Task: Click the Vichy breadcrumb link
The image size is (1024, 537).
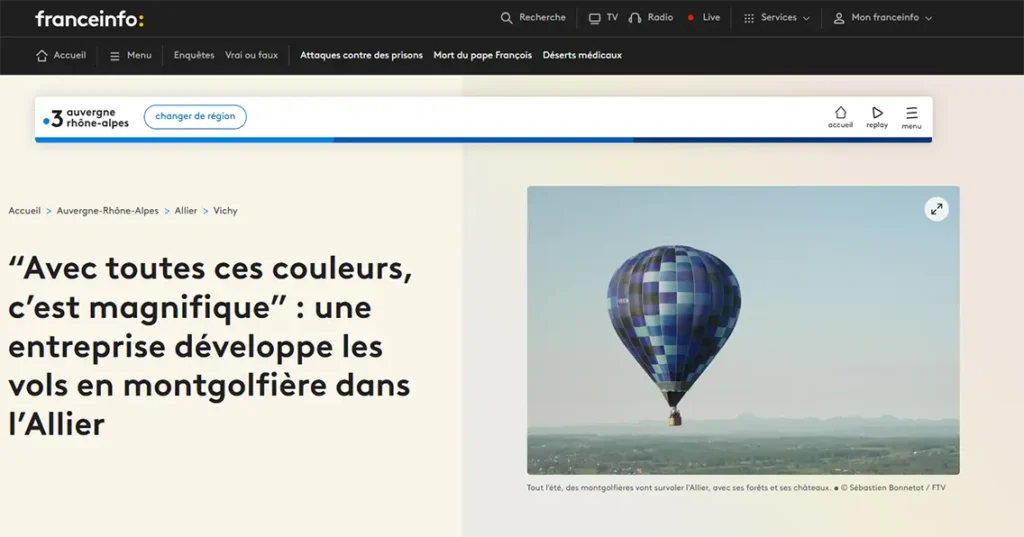Action: pyautogui.click(x=225, y=210)
